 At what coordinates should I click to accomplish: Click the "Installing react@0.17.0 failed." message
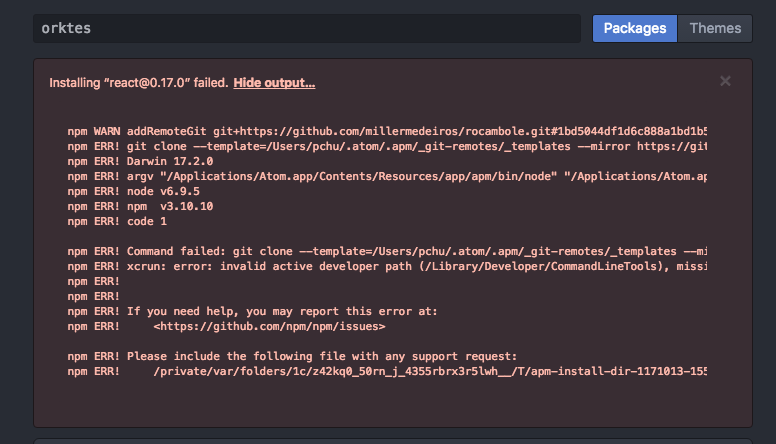(139, 83)
